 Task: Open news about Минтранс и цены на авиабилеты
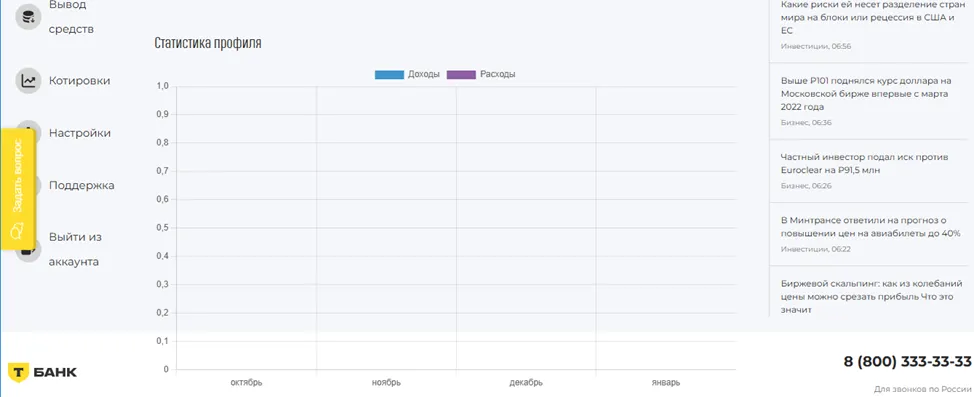871,227
